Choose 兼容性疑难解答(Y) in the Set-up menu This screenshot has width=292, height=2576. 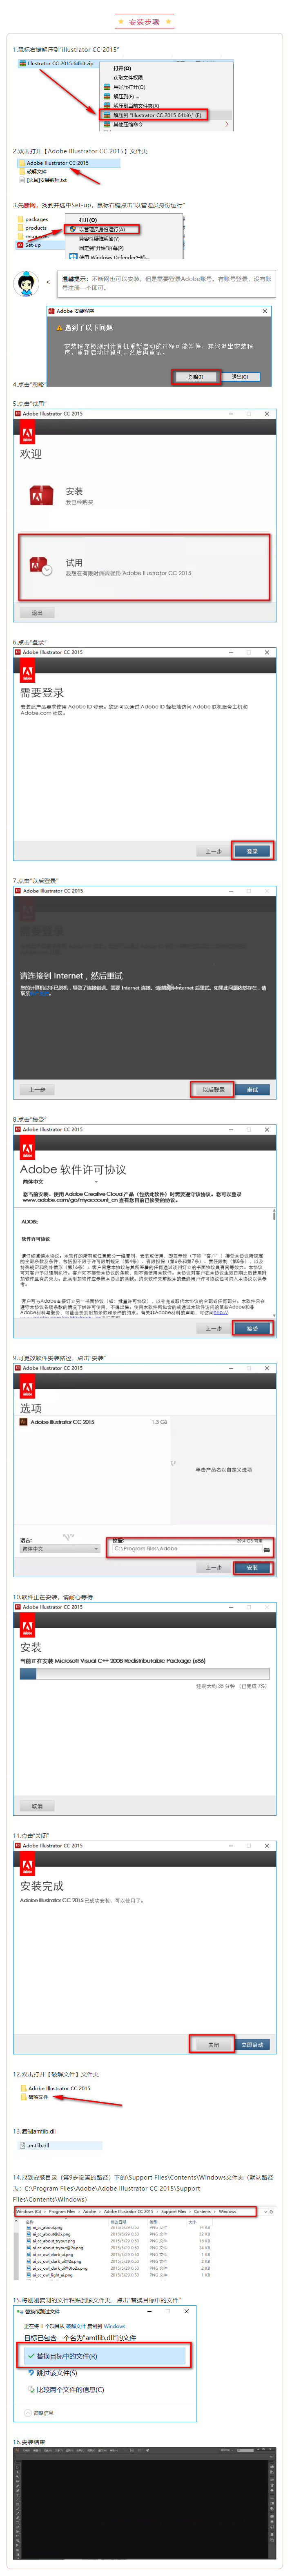pos(99,238)
